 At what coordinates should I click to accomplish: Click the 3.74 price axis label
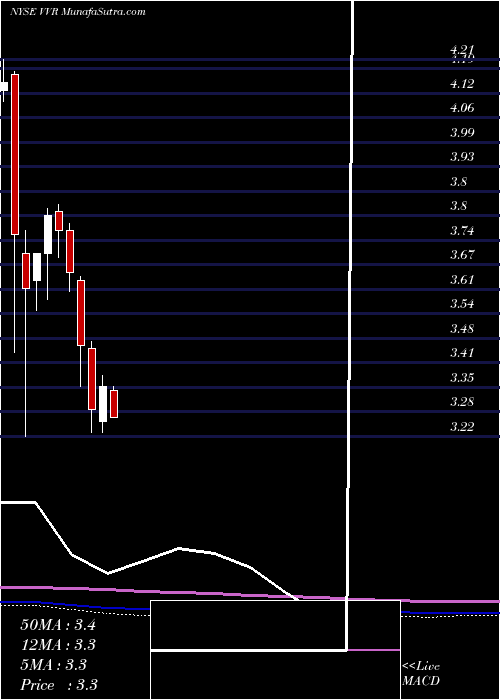462,231
